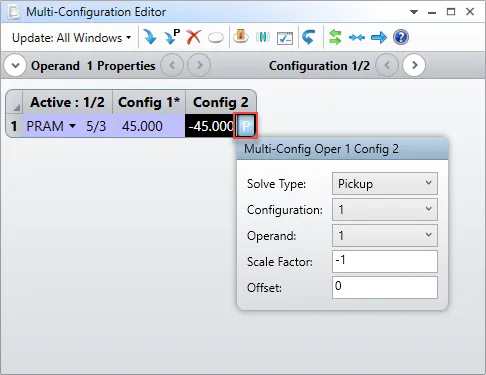Click the green swap arrows icon
Viewport: 486px width, 375px height.
(335, 37)
